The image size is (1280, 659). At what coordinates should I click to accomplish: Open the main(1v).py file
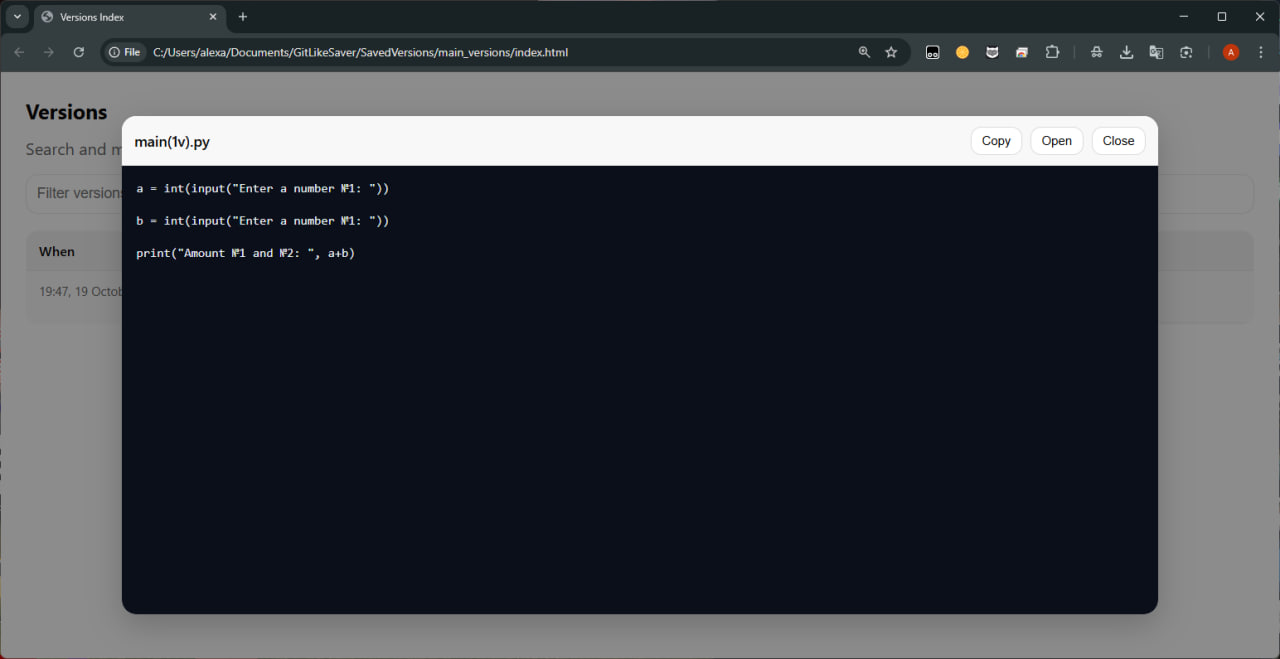1056,140
